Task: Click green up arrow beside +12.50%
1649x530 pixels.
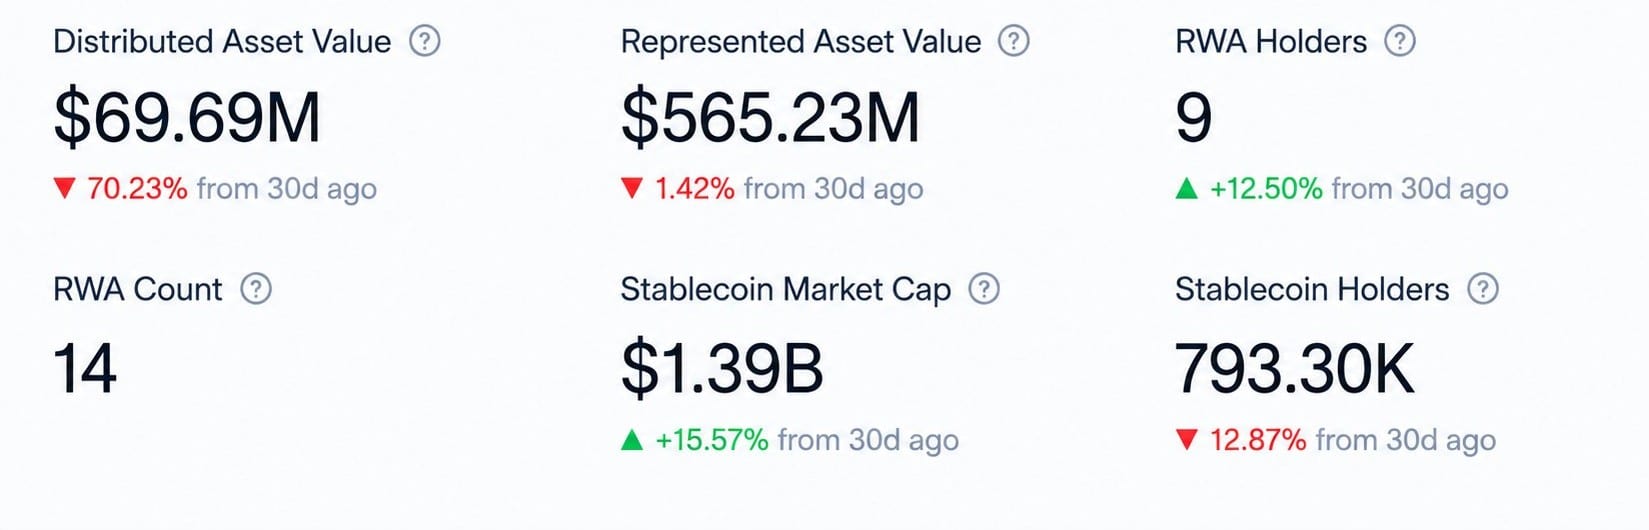Action: point(1187,188)
